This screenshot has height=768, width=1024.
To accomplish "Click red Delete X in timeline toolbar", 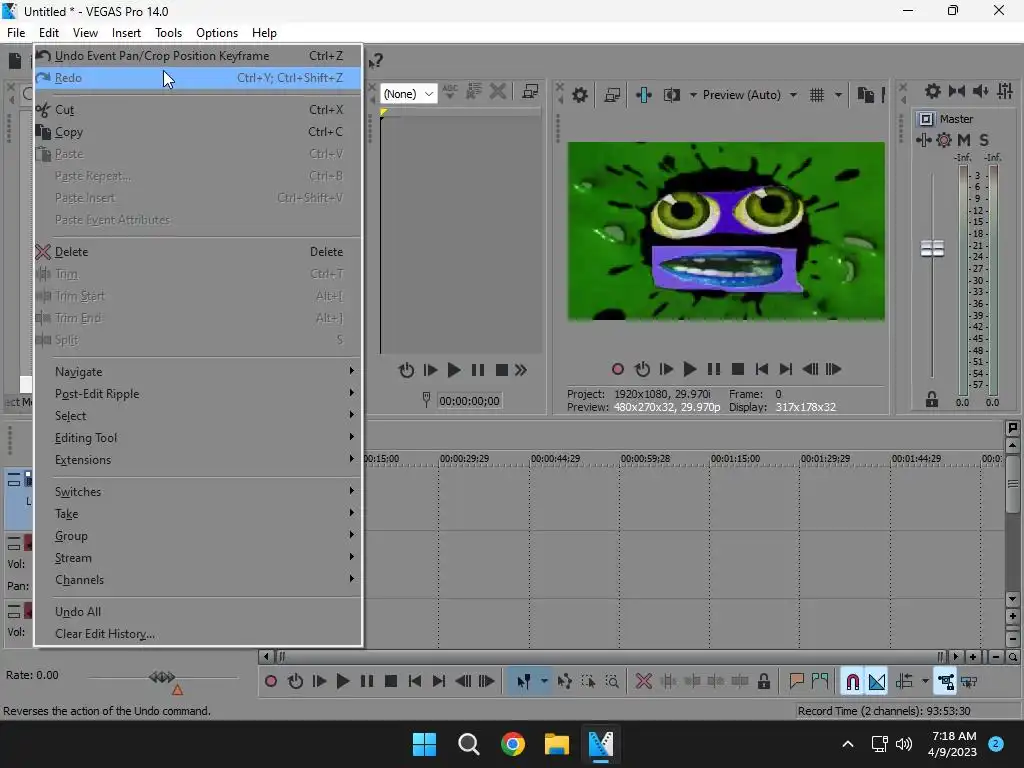I will 644,682.
